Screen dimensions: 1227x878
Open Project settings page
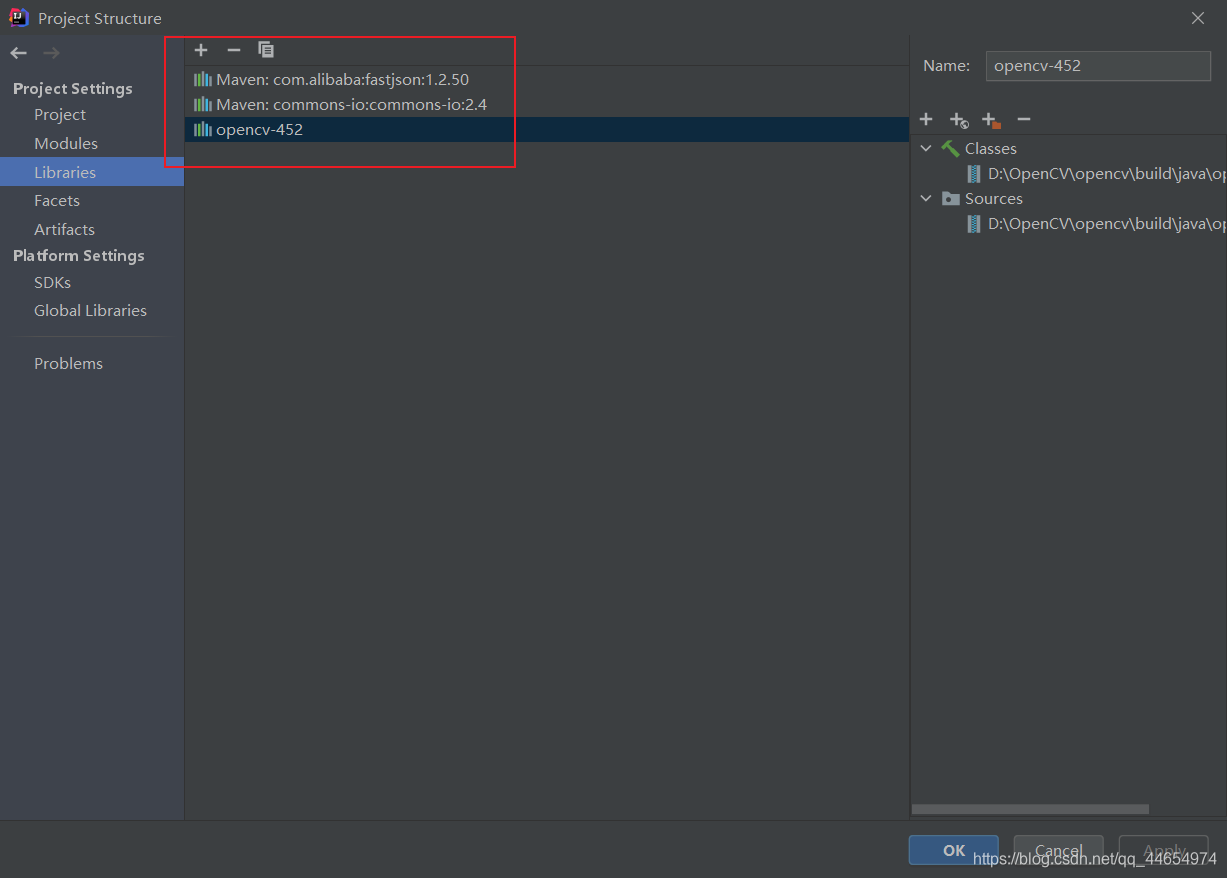(60, 115)
